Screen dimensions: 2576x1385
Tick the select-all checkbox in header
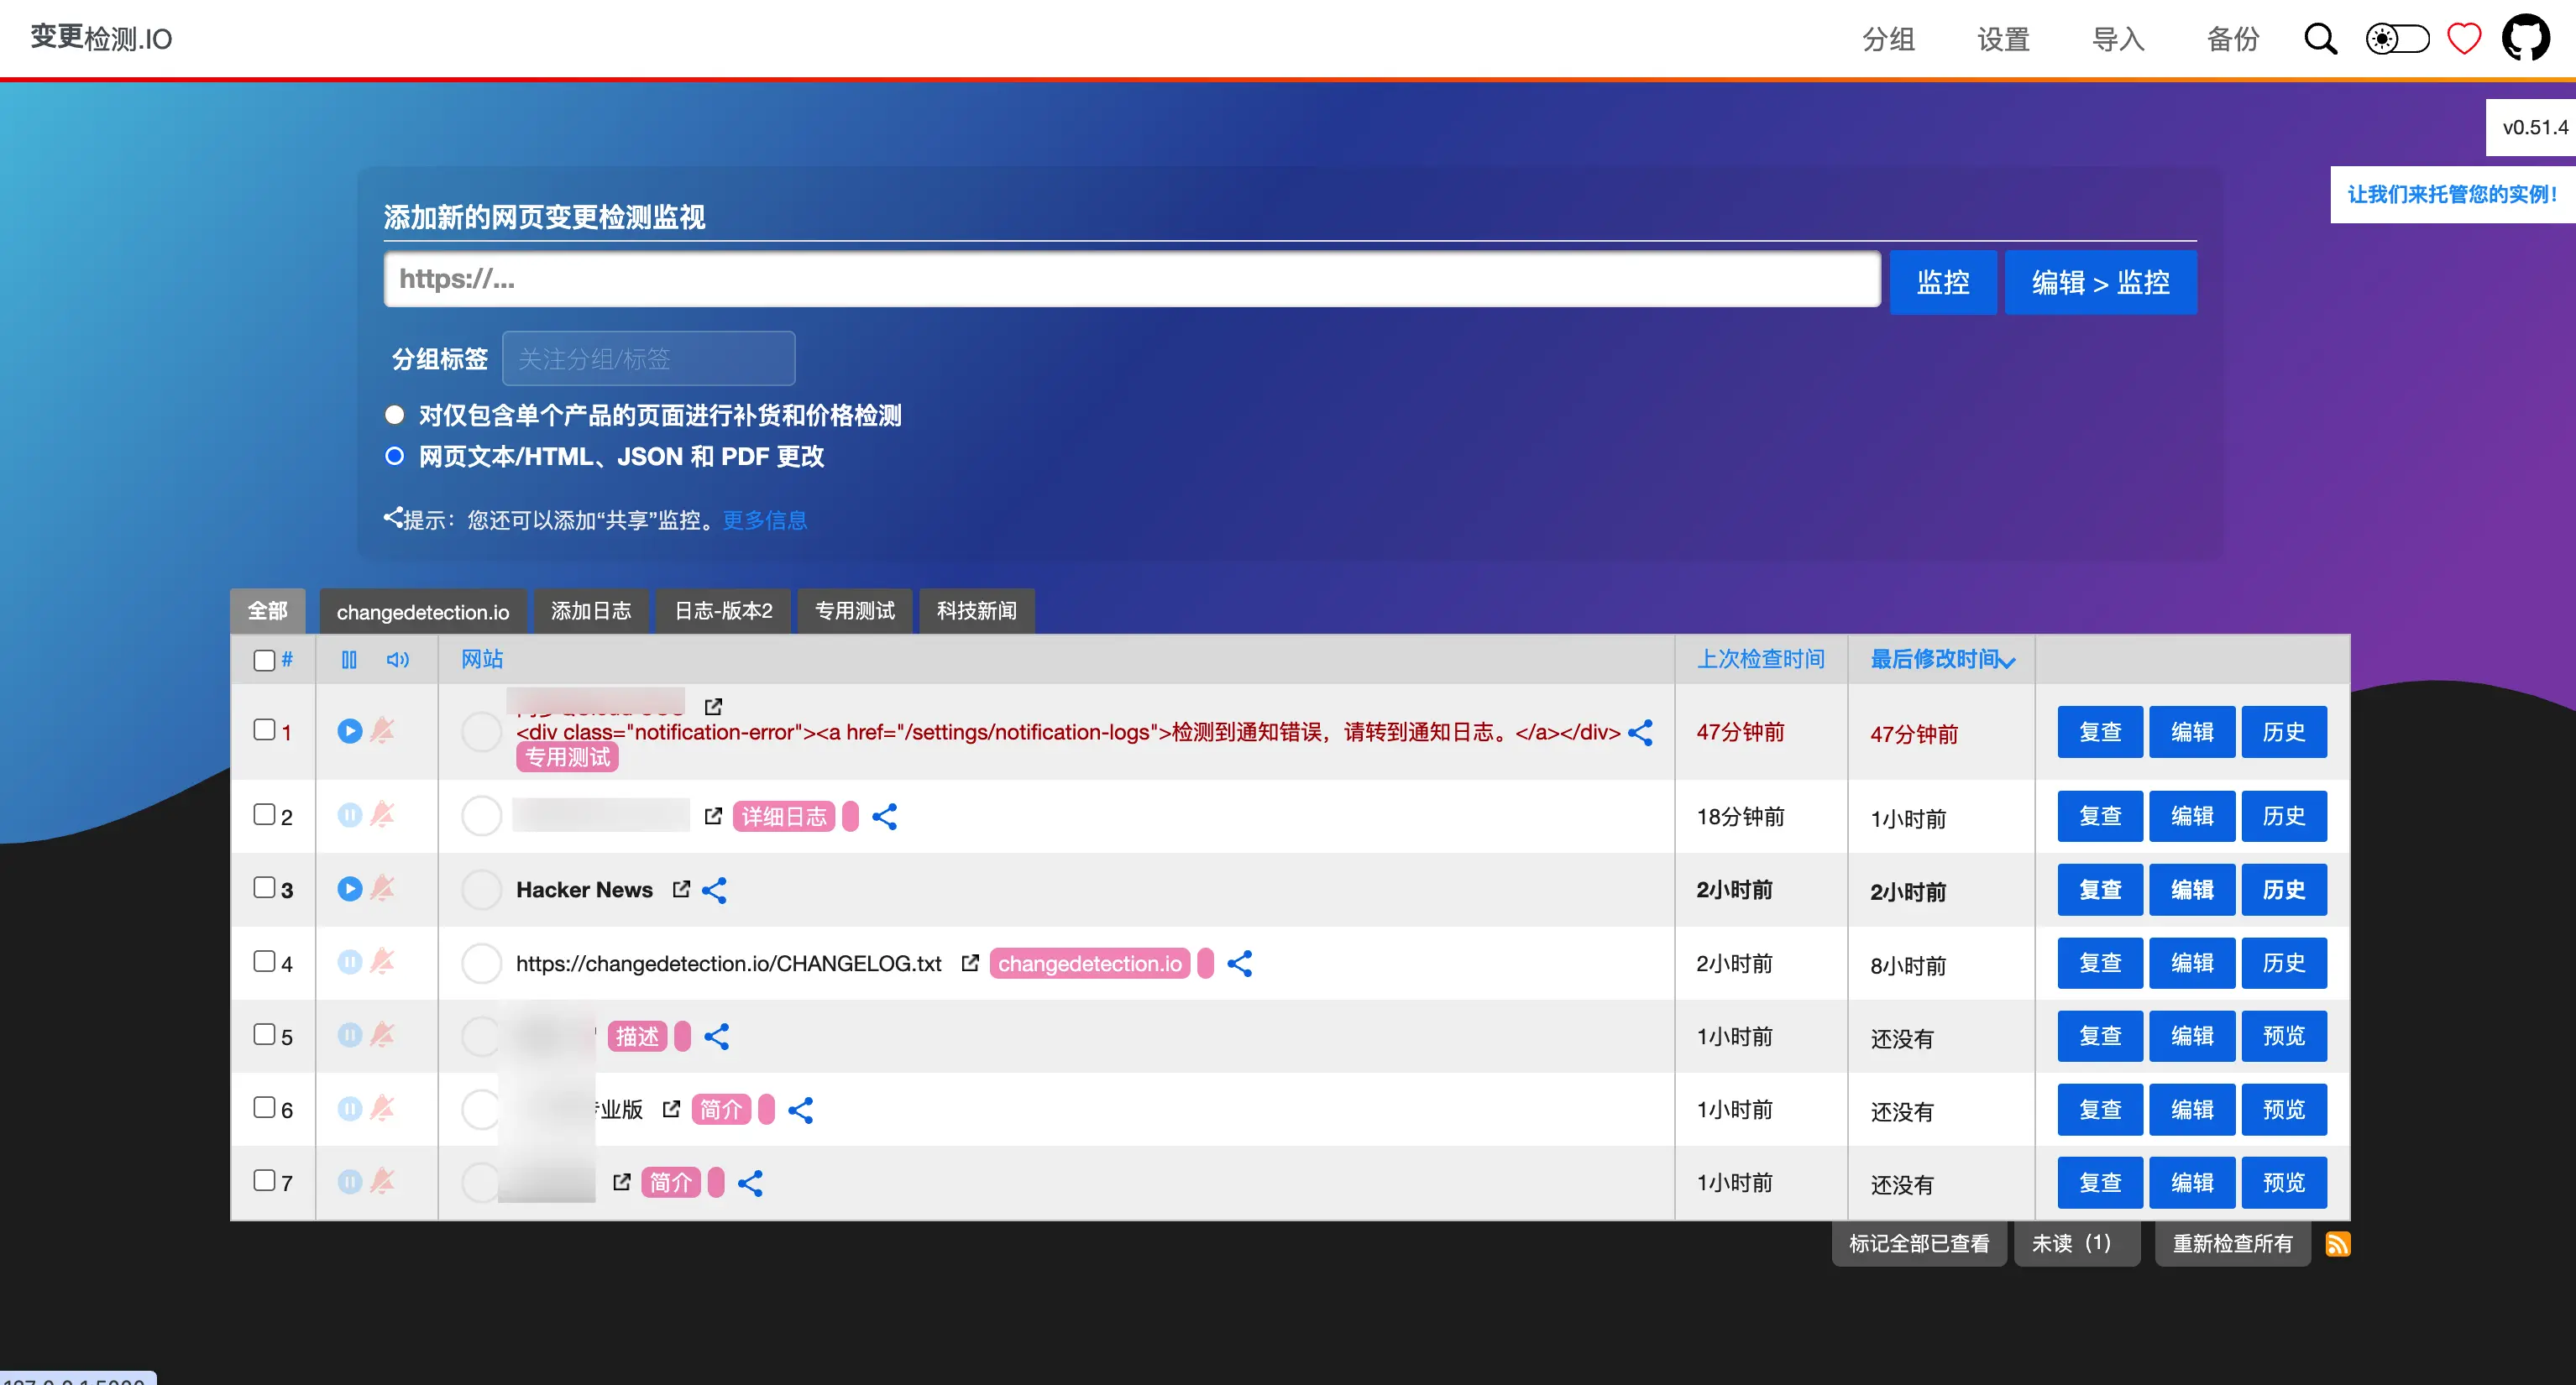[x=264, y=660]
